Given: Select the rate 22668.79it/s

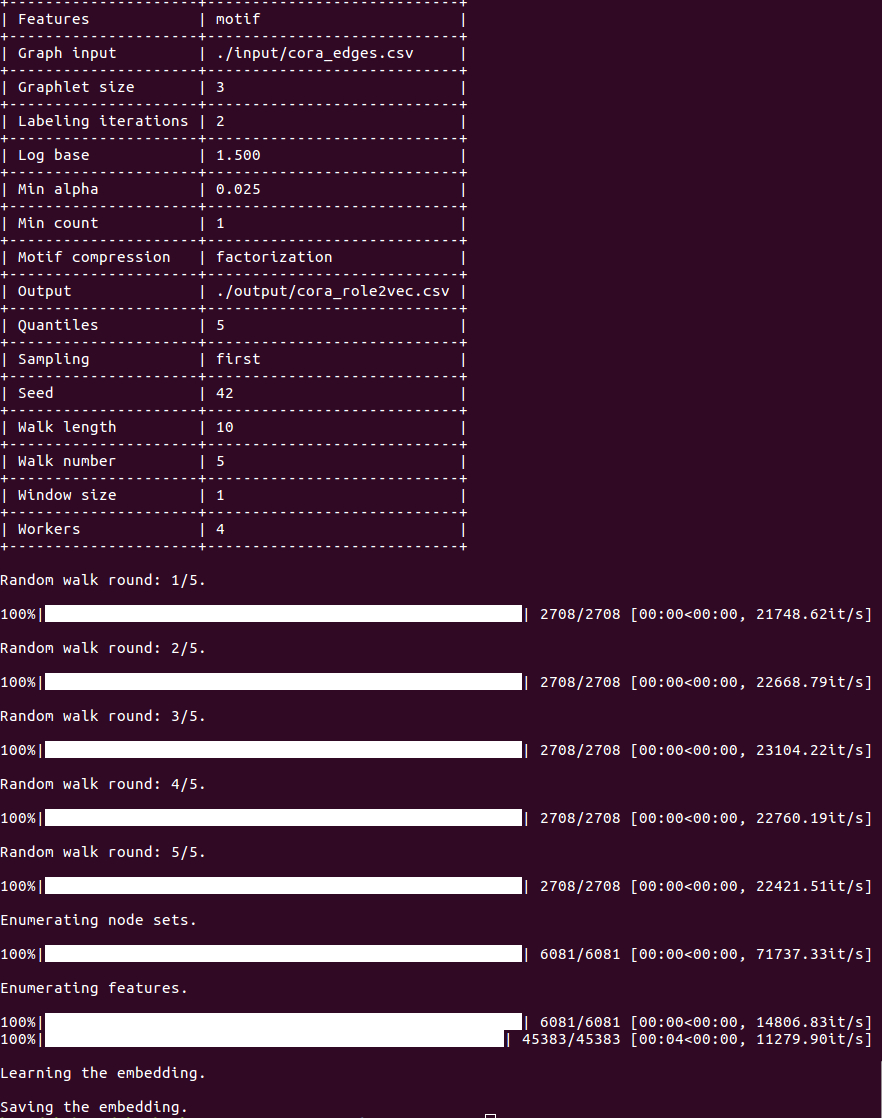Looking at the screenshot, I should 810,682.
